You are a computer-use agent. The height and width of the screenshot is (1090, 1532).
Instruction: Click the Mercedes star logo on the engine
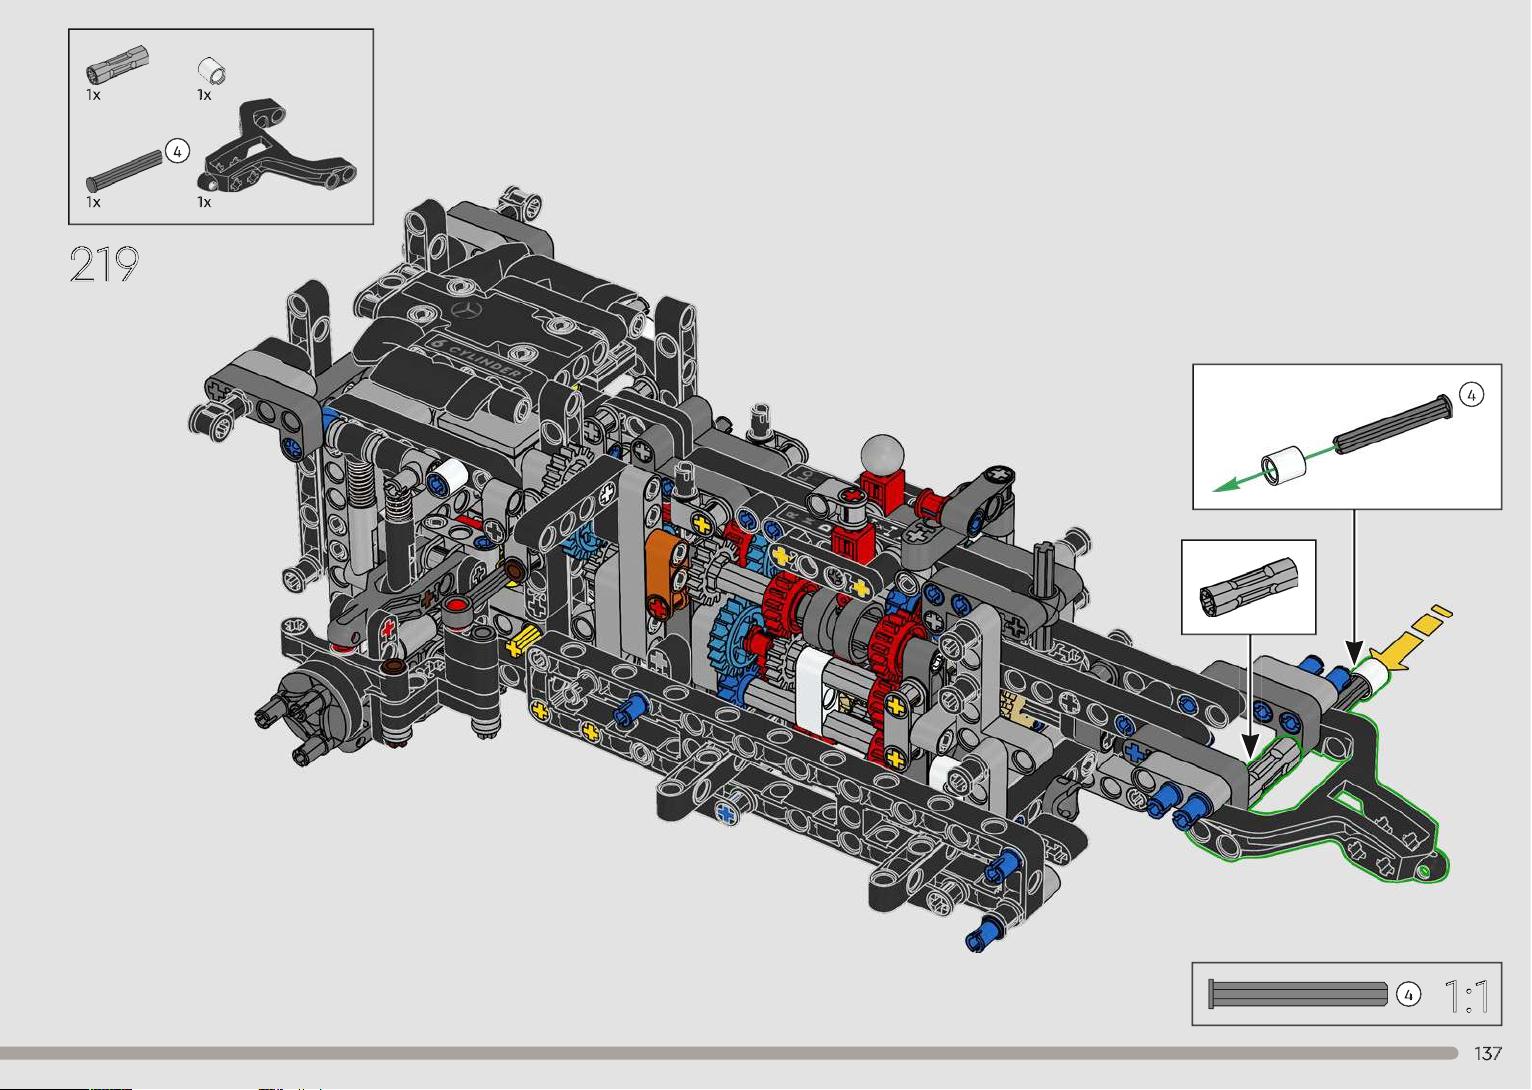pyautogui.click(x=467, y=310)
